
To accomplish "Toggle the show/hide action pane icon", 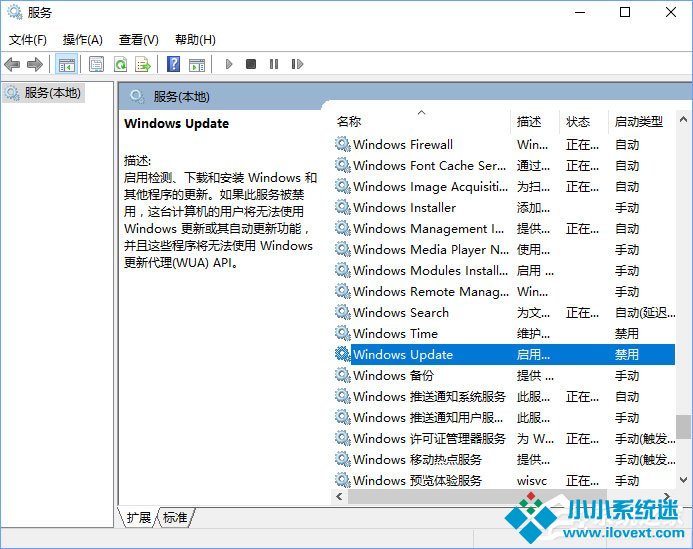I will (x=197, y=65).
